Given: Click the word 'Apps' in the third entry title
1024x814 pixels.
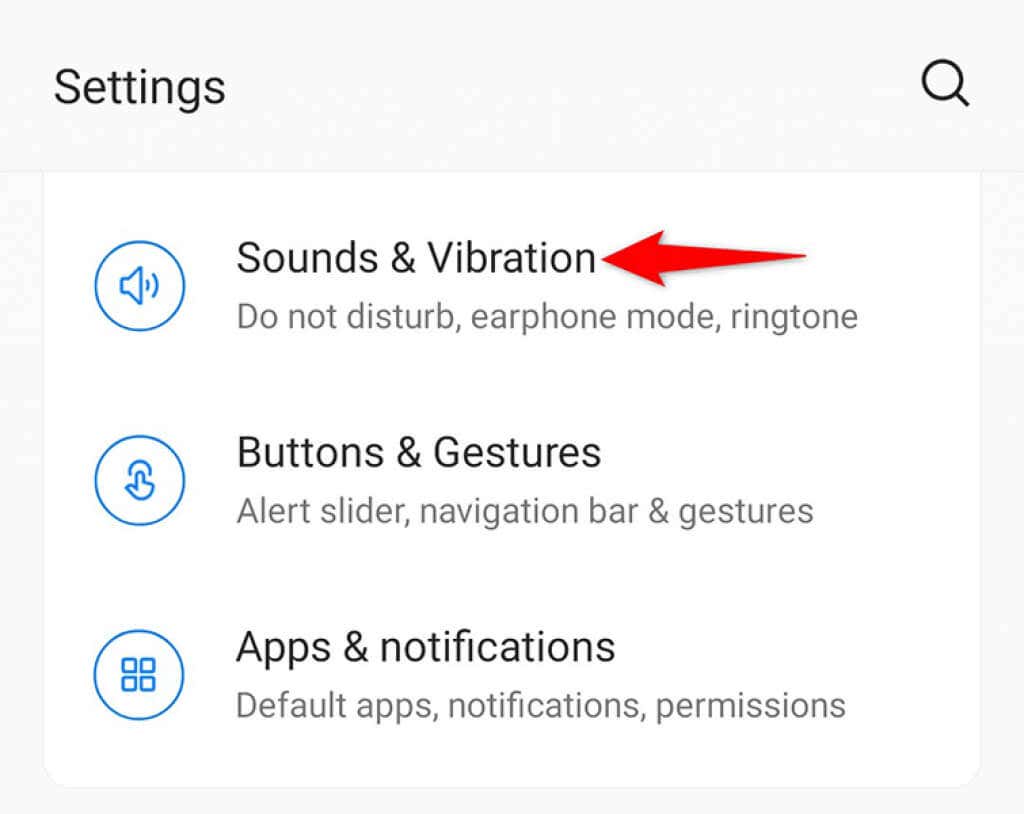Looking at the screenshot, I should point(284,649).
